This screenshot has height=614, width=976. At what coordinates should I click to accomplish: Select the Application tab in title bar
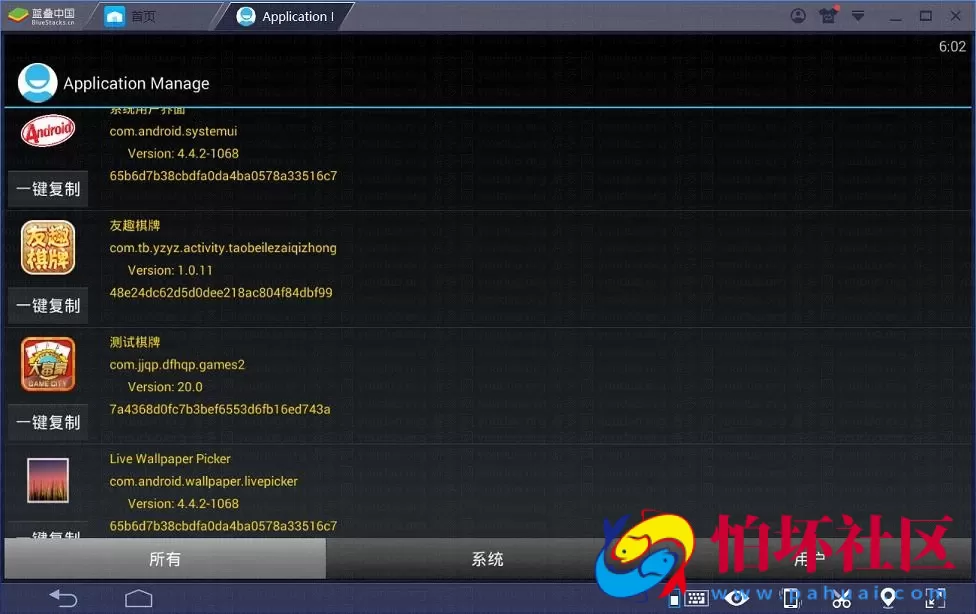point(286,16)
